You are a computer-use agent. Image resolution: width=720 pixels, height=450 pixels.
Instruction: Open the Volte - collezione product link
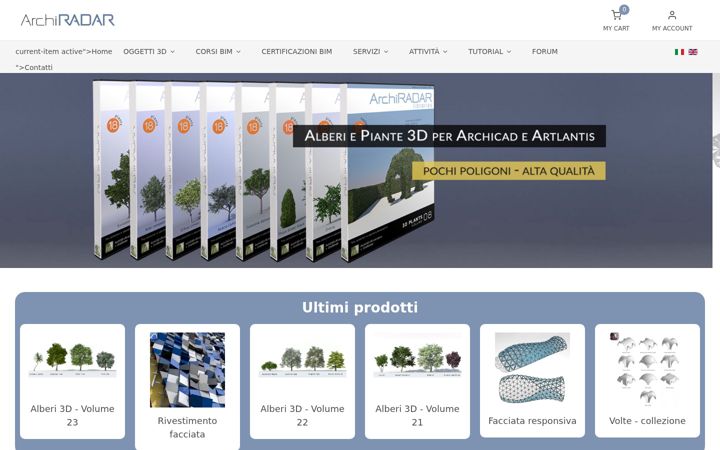[647, 421]
